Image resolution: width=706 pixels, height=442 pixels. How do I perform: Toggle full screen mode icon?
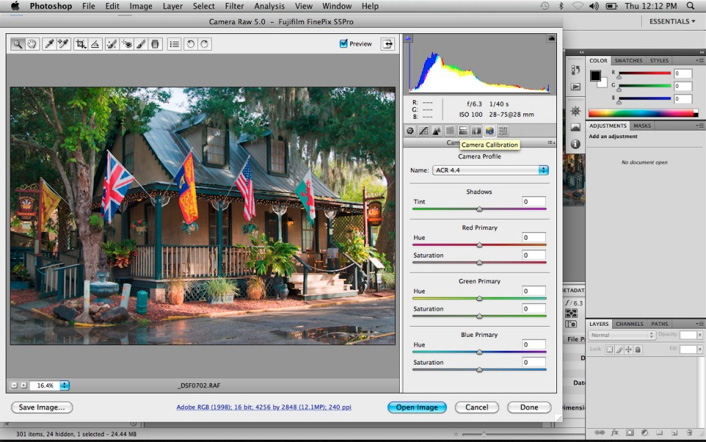coord(386,44)
